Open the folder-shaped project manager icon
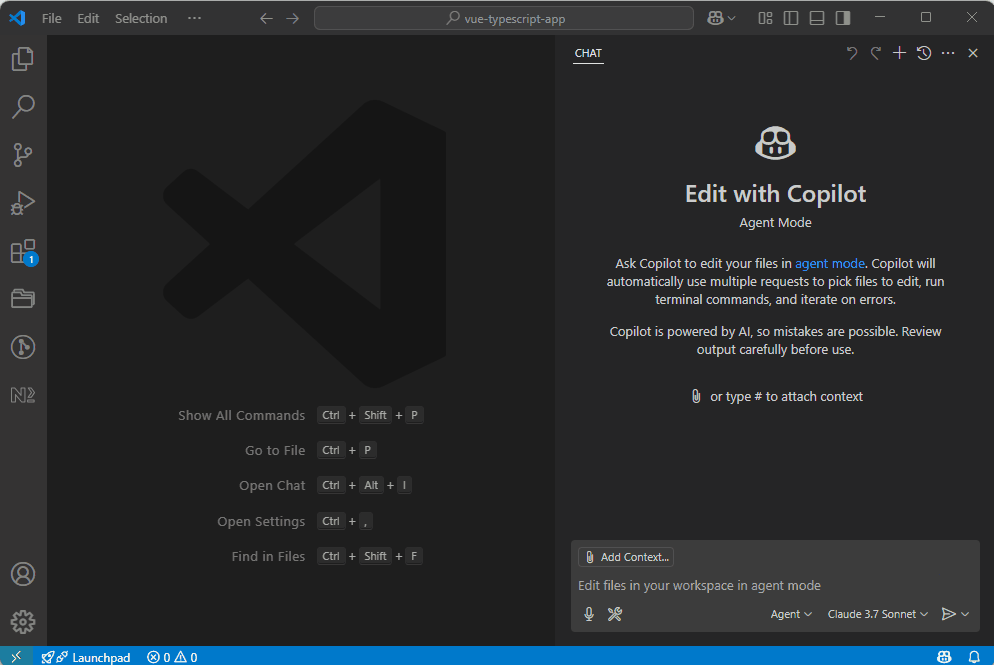This screenshot has width=994, height=665. coord(23,299)
